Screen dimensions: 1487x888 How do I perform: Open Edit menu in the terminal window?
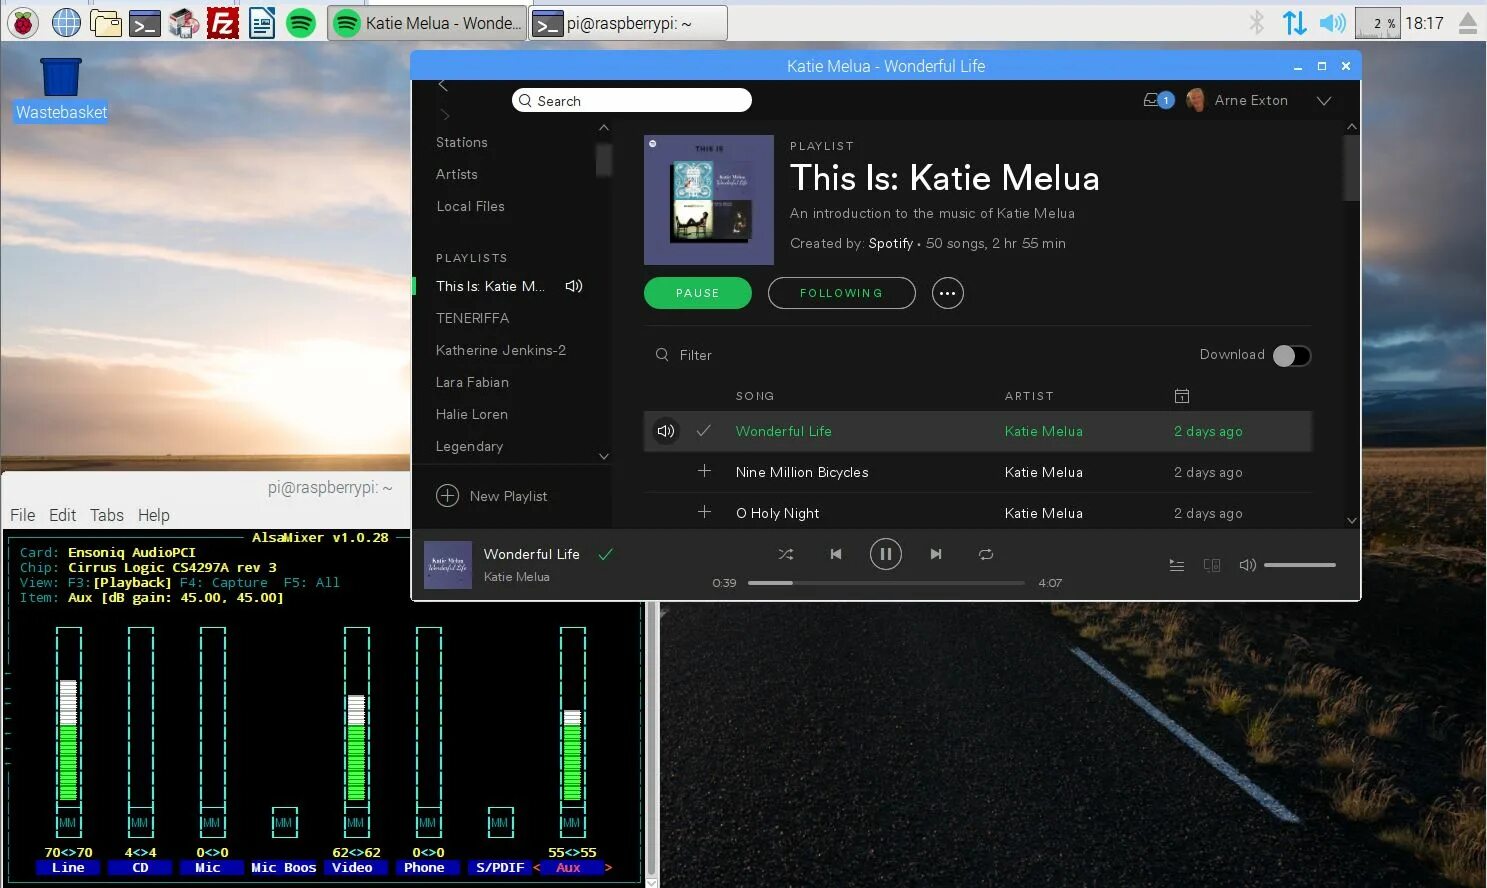62,515
